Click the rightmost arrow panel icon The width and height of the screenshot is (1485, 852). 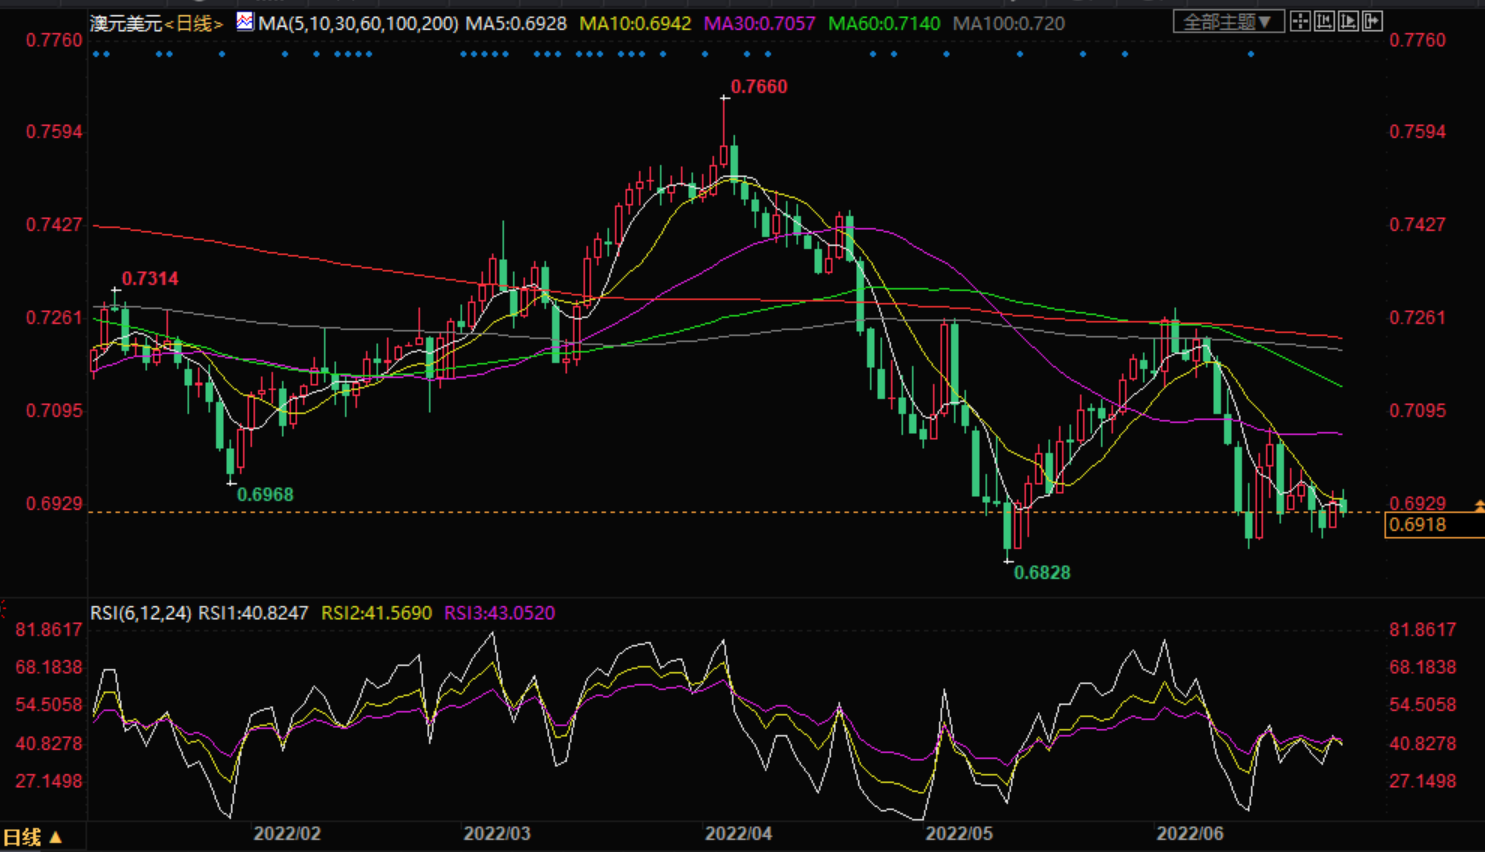pos(1372,21)
